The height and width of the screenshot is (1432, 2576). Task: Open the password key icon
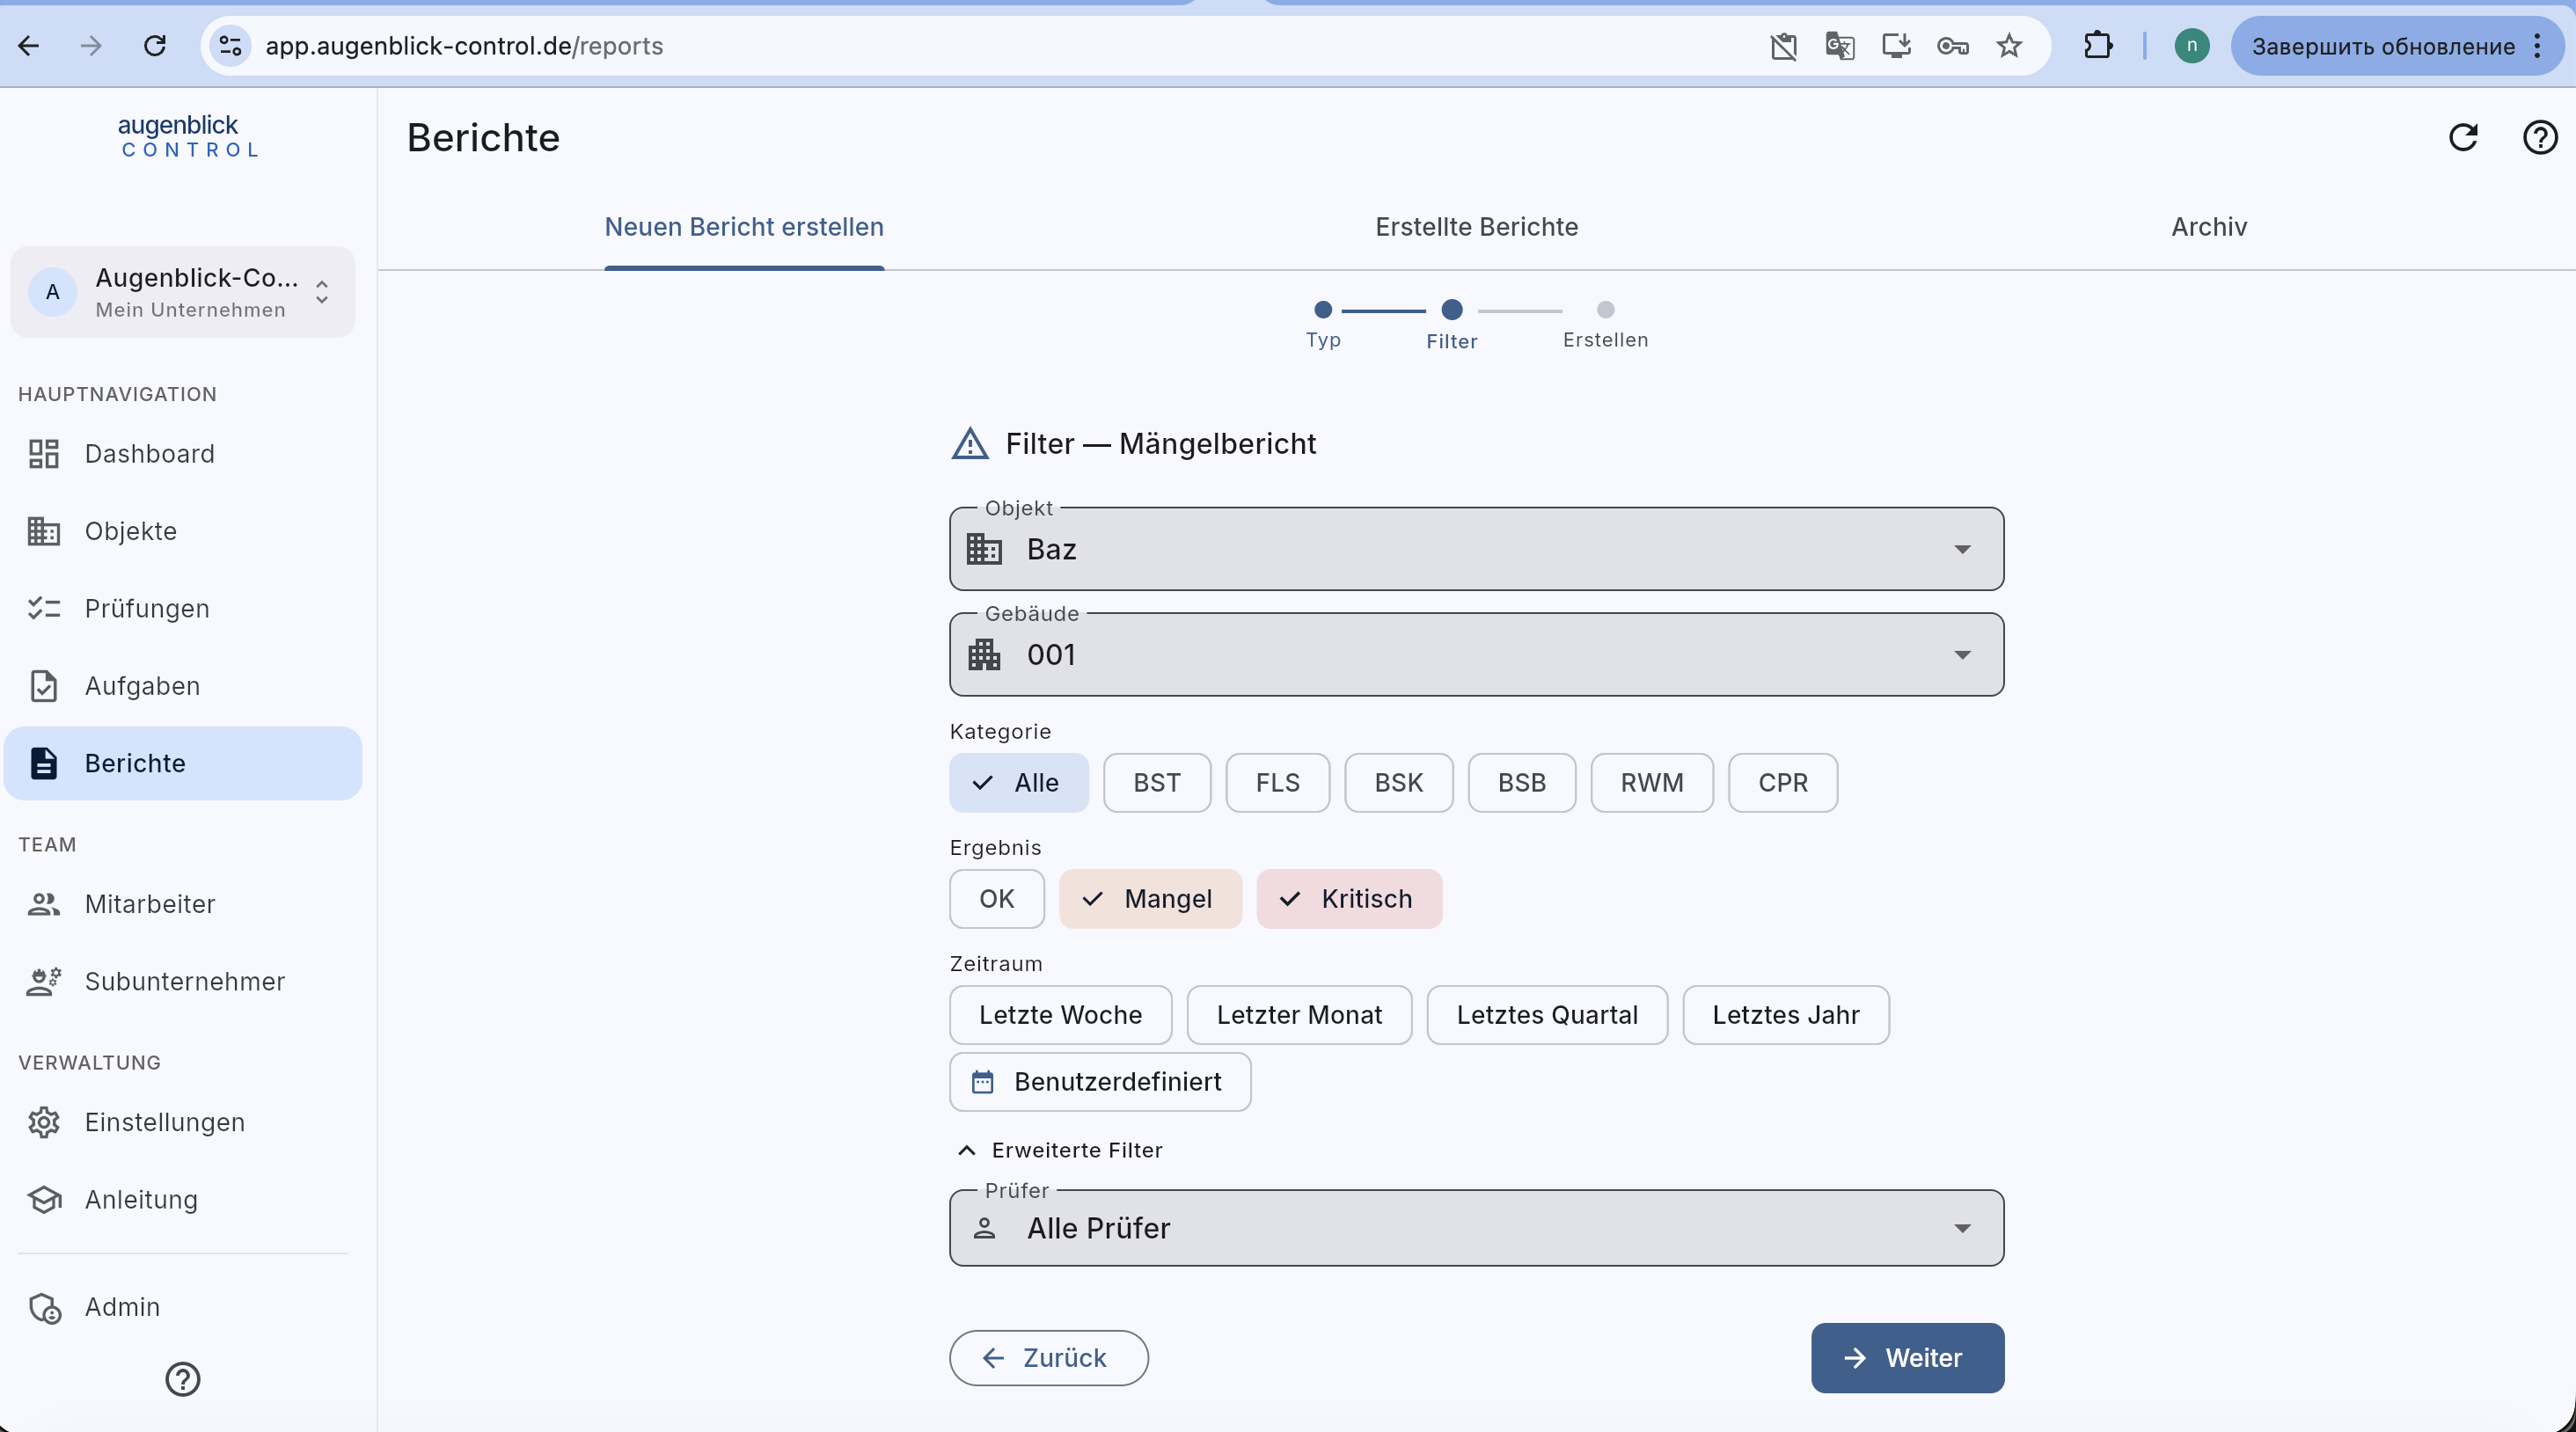pyautogui.click(x=1952, y=46)
